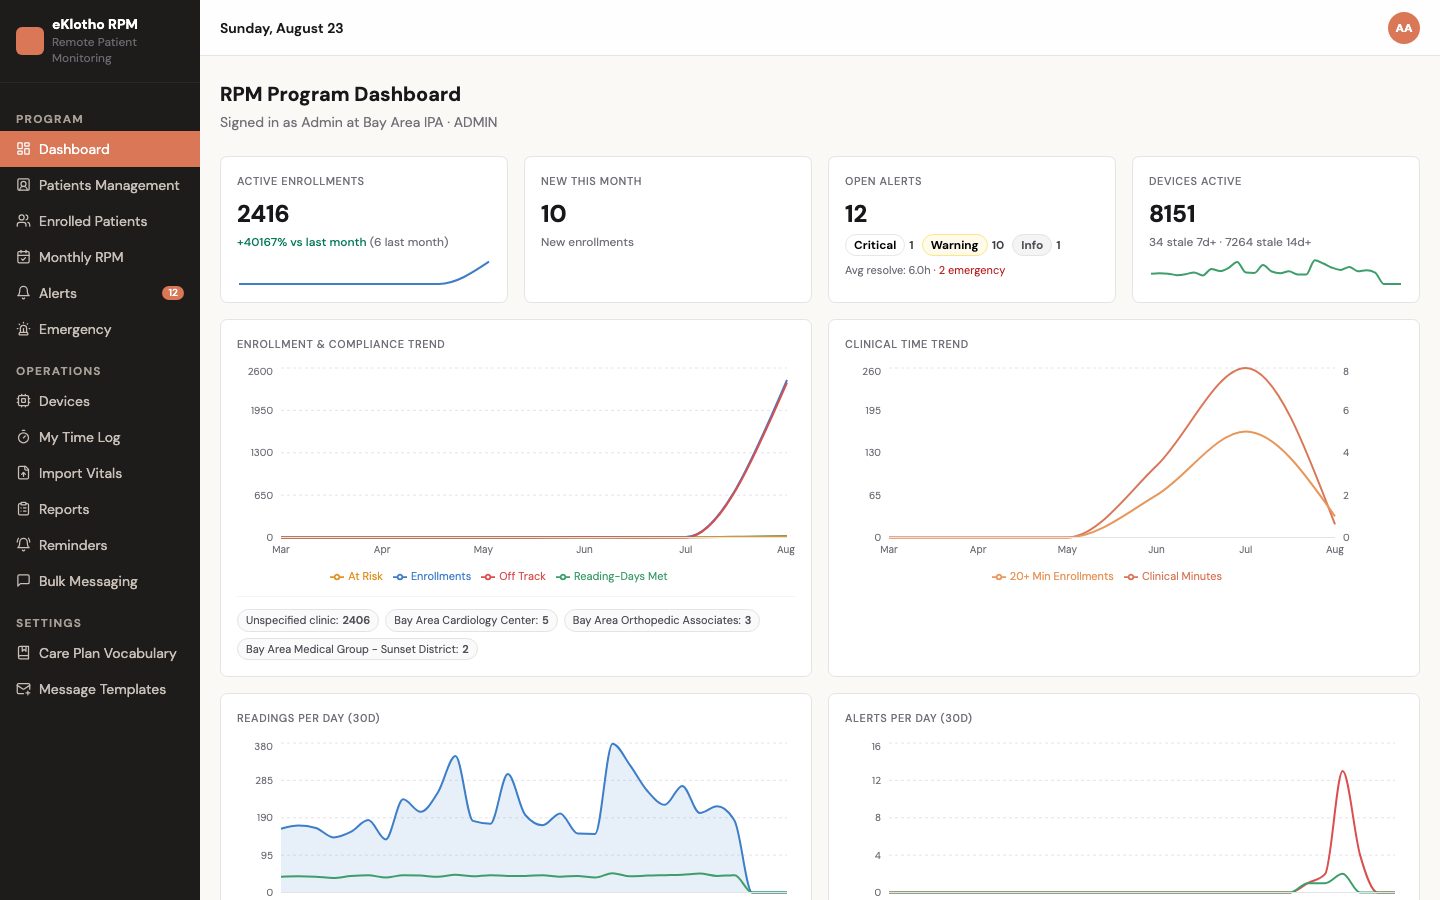1440x900 pixels.
Task: Click the eKlotho RPM logo square
Action: pyautogui.click(x=30, y=41)
